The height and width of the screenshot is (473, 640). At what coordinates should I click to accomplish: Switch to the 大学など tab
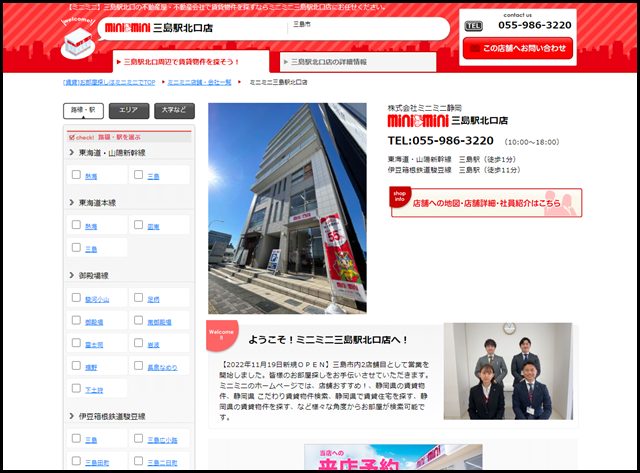[174, 111]
